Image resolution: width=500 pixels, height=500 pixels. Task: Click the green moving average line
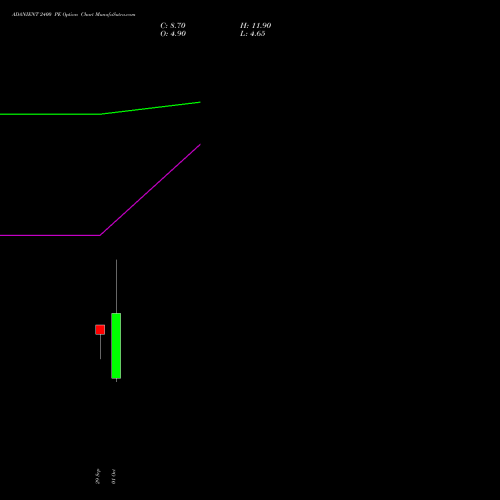tap(100, 114)
